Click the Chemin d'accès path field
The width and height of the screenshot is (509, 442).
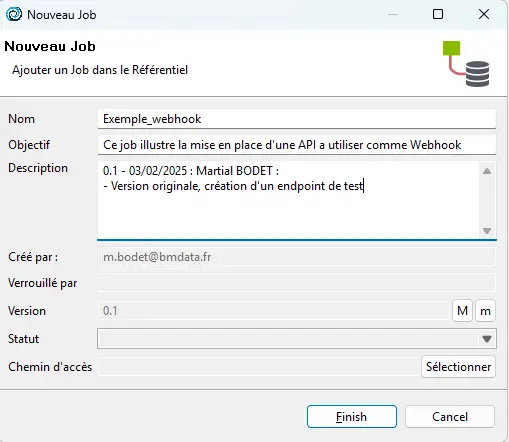tap(258, 367)
